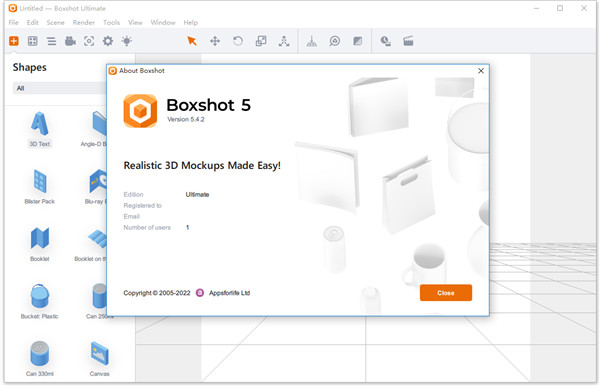
Task: Select the Bucket Plastic shape thumbnail
Action: click(40, 301)
